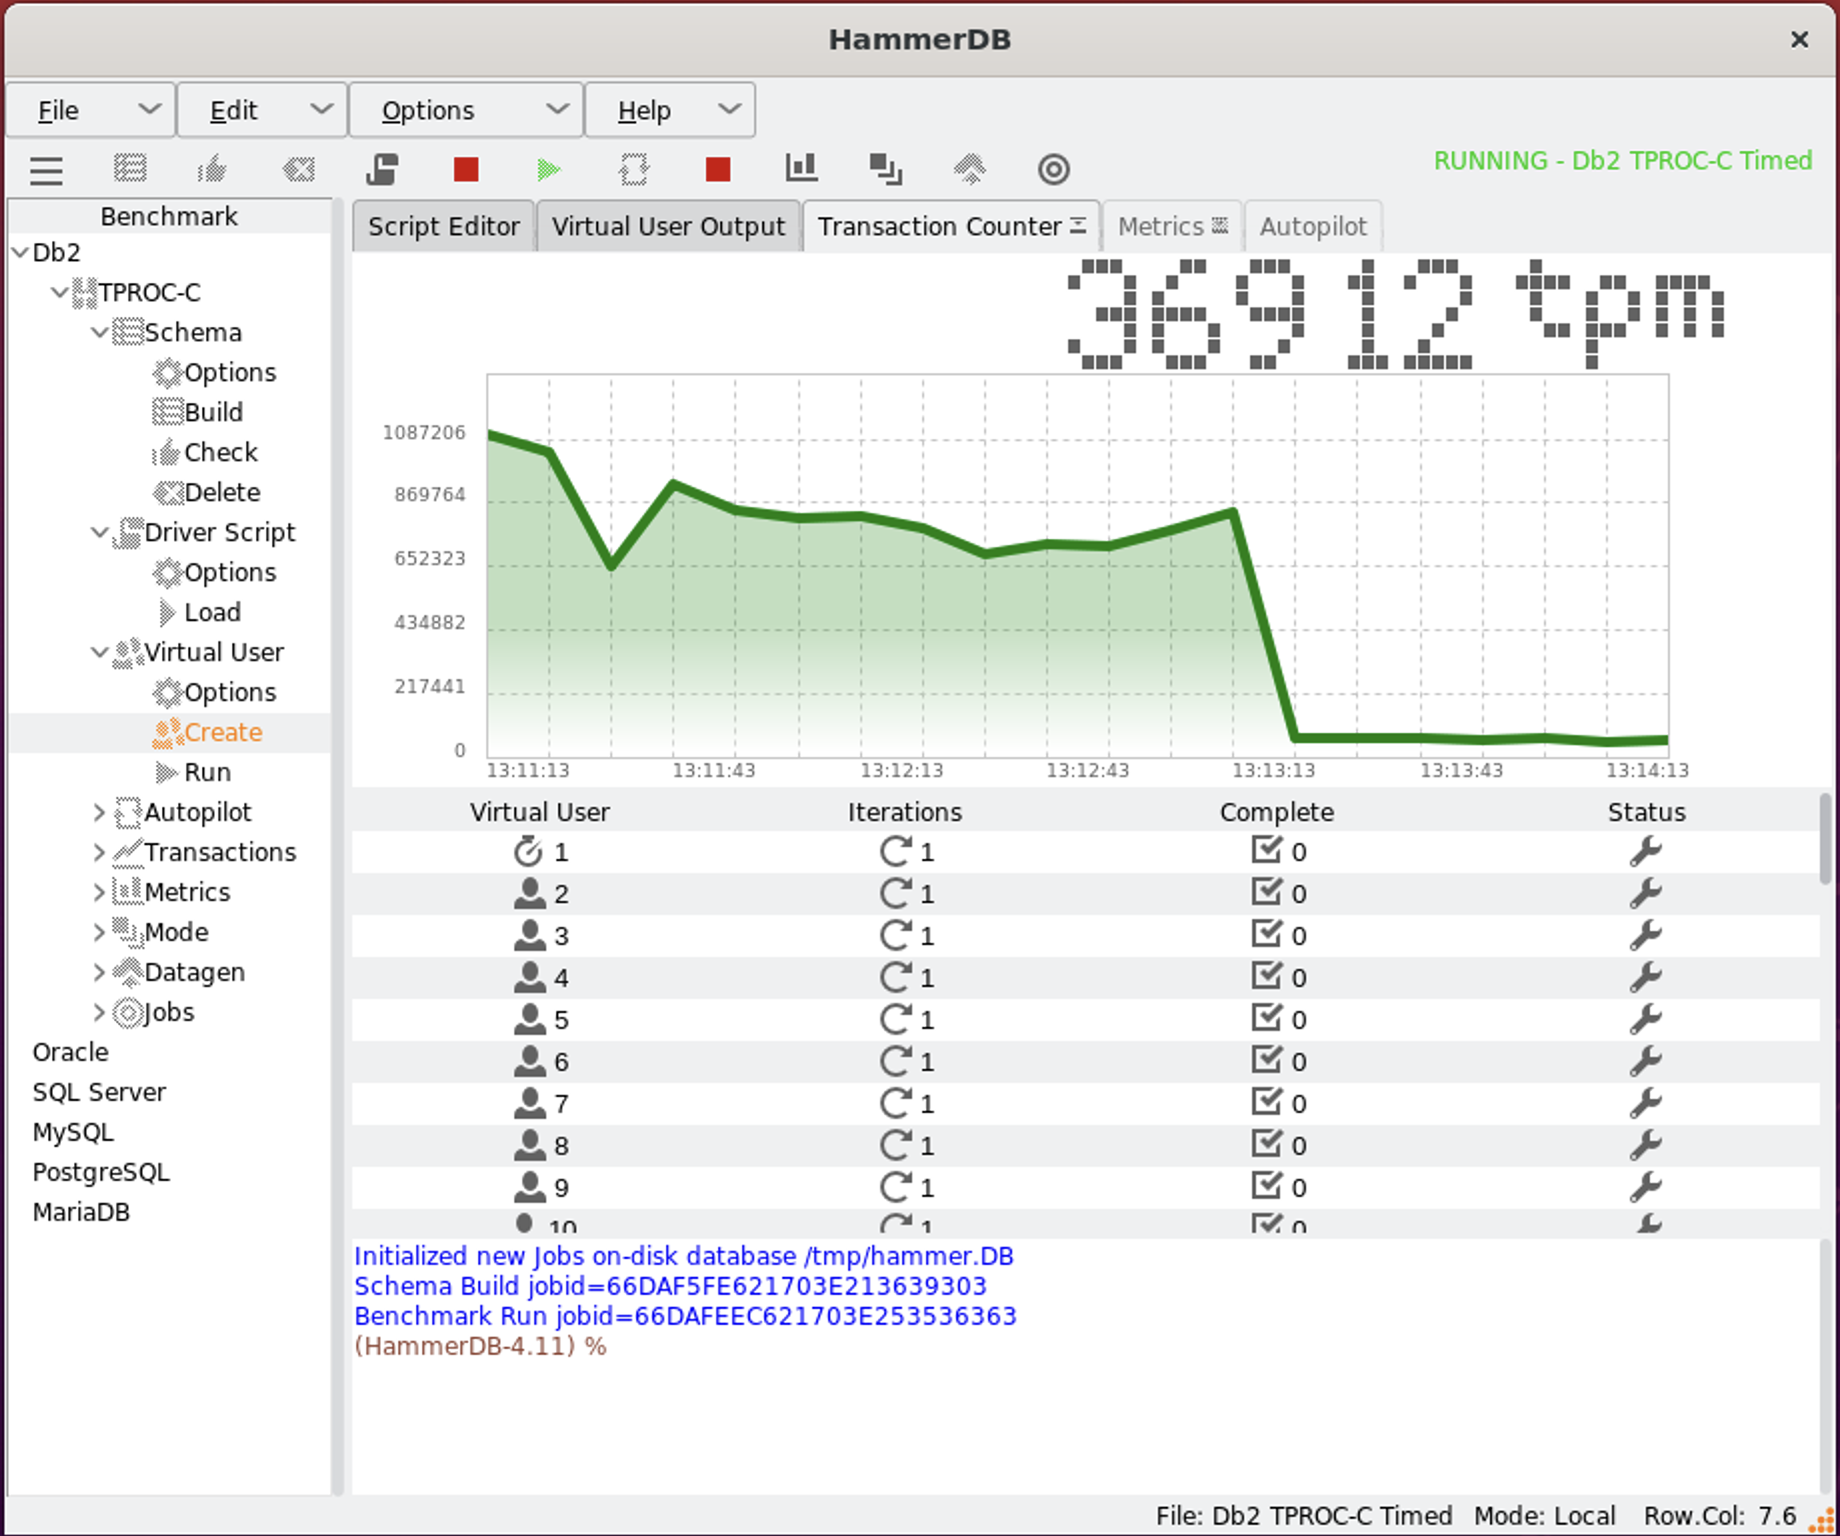Select Run under Virtual User
This screenshot has width=1840, height=1536.
tap(207, 772)
